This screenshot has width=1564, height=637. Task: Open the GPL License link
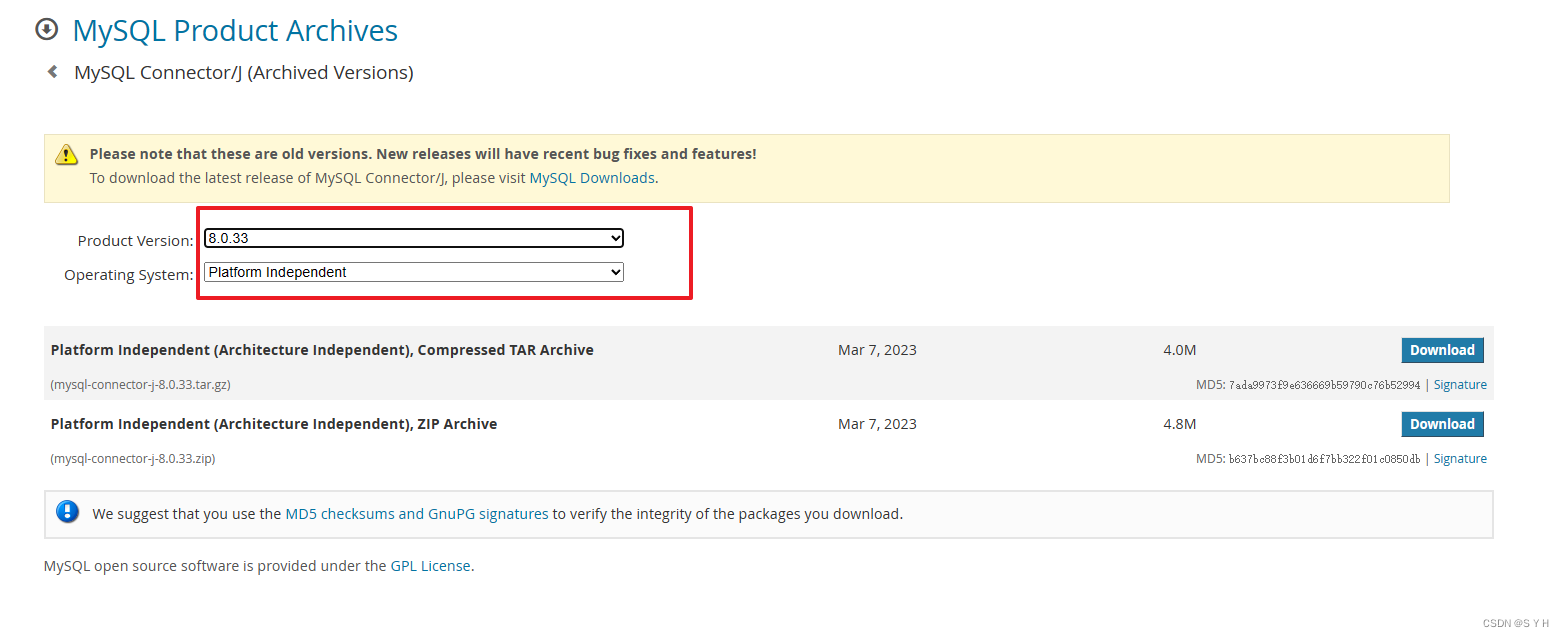point(430,566)
